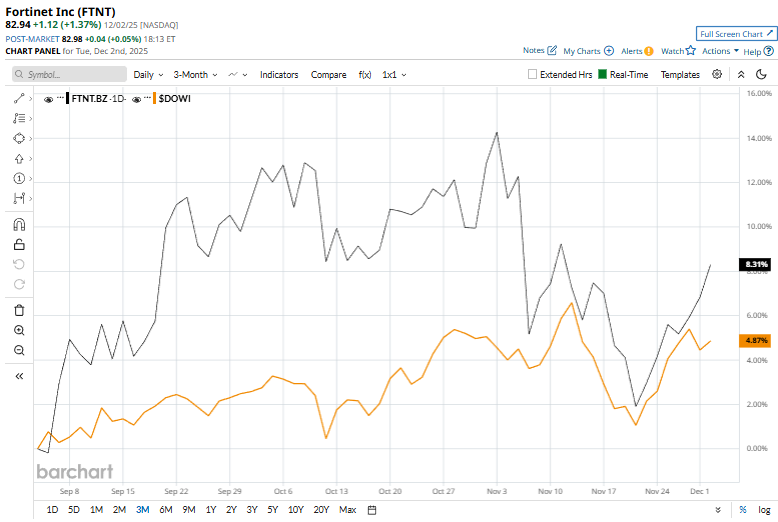Image resolution: width=778 pixels, height=522 pixels.
Task: Pick the numbered annotation tool
Action: click(x=19, y=179)
